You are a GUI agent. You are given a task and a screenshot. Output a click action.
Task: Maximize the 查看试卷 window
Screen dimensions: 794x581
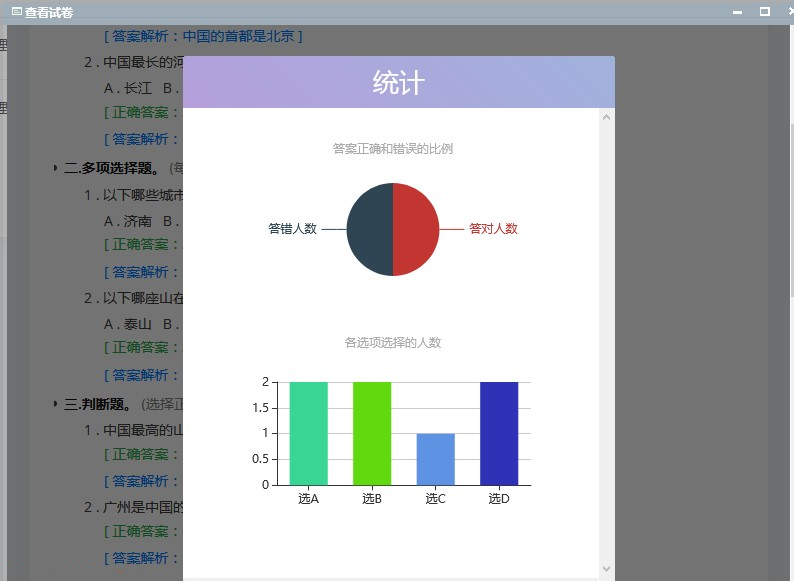click(765, 11)
